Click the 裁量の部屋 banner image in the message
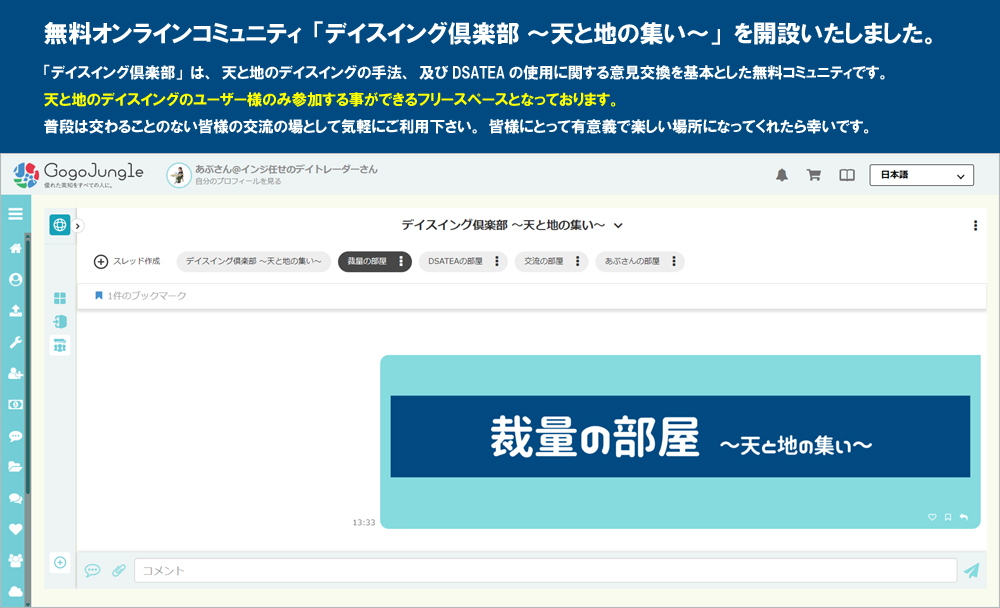 [680, 436]
